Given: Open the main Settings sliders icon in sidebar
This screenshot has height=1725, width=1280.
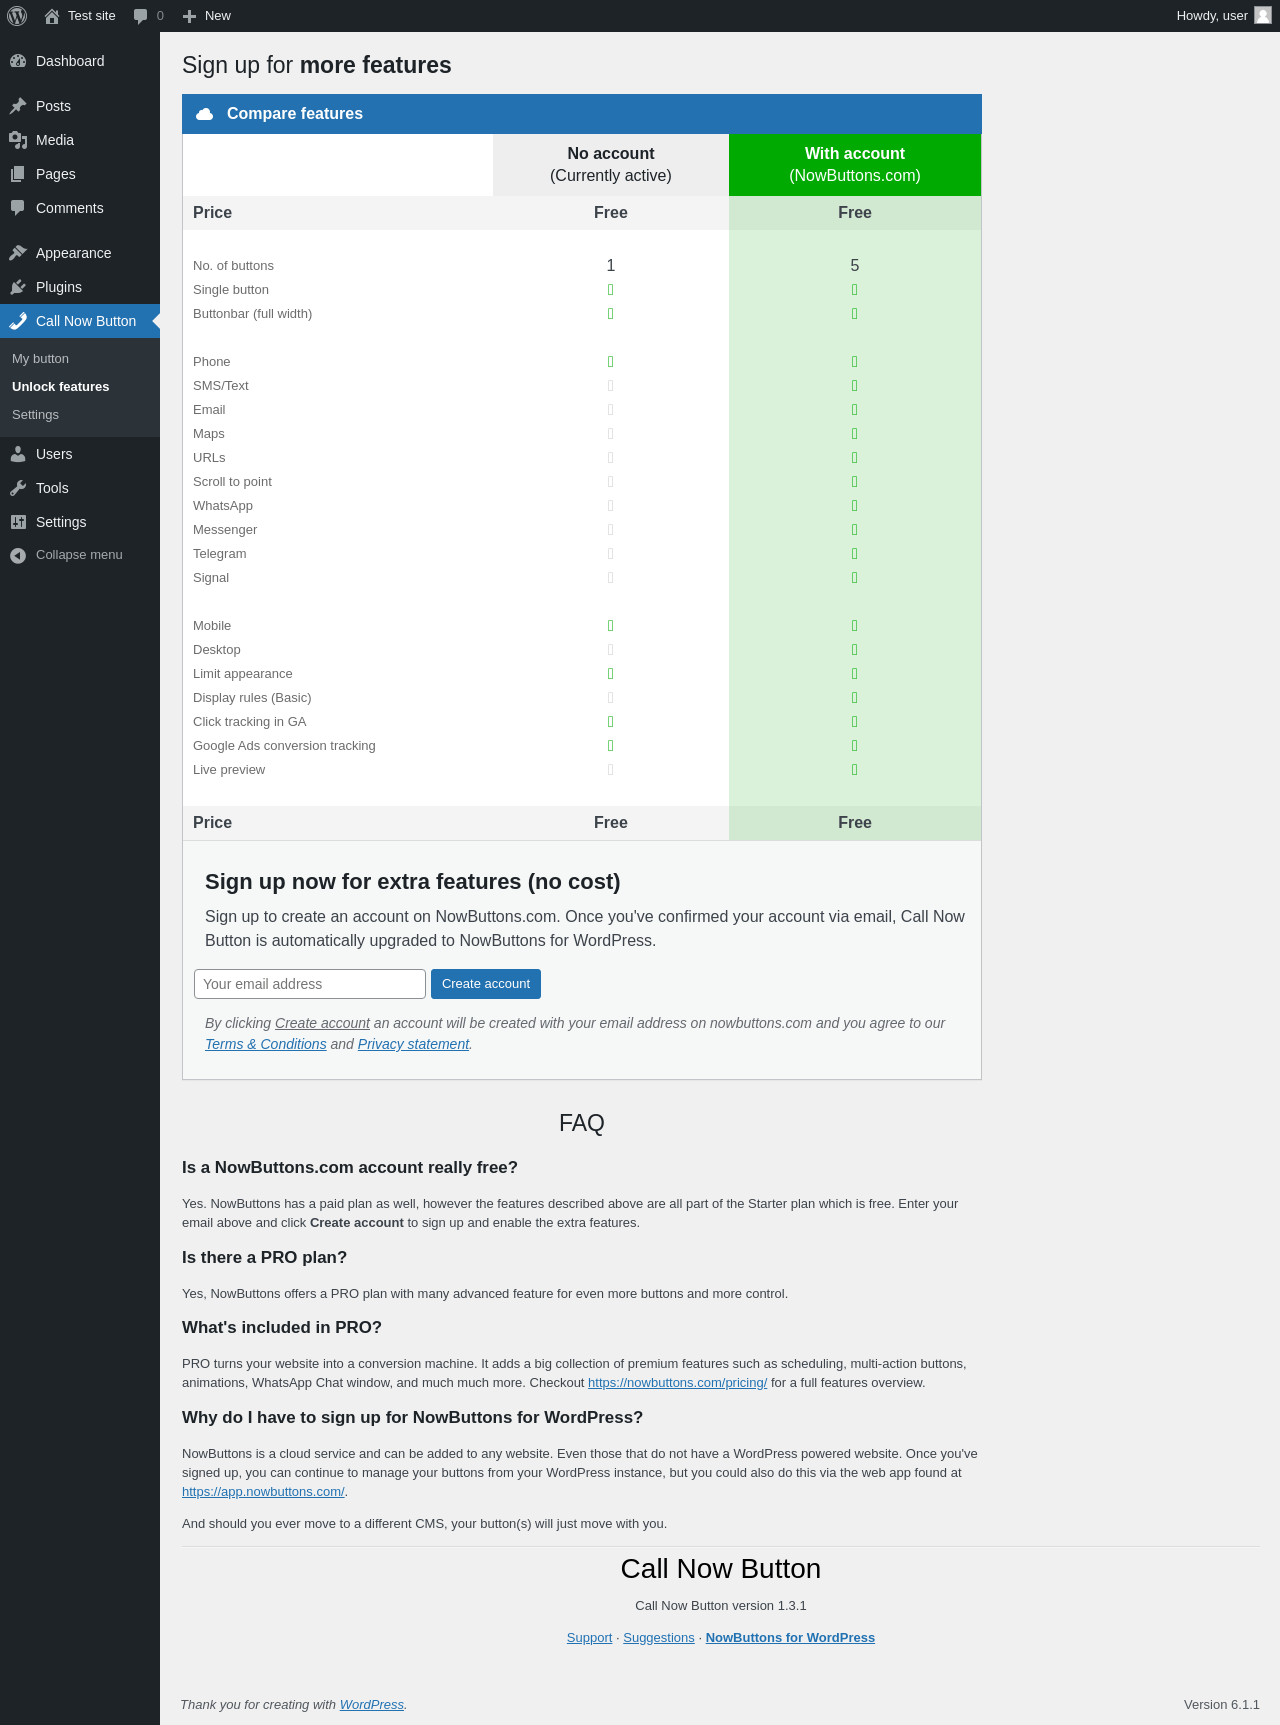Looking at the screenshot, I should pos(18,522).
